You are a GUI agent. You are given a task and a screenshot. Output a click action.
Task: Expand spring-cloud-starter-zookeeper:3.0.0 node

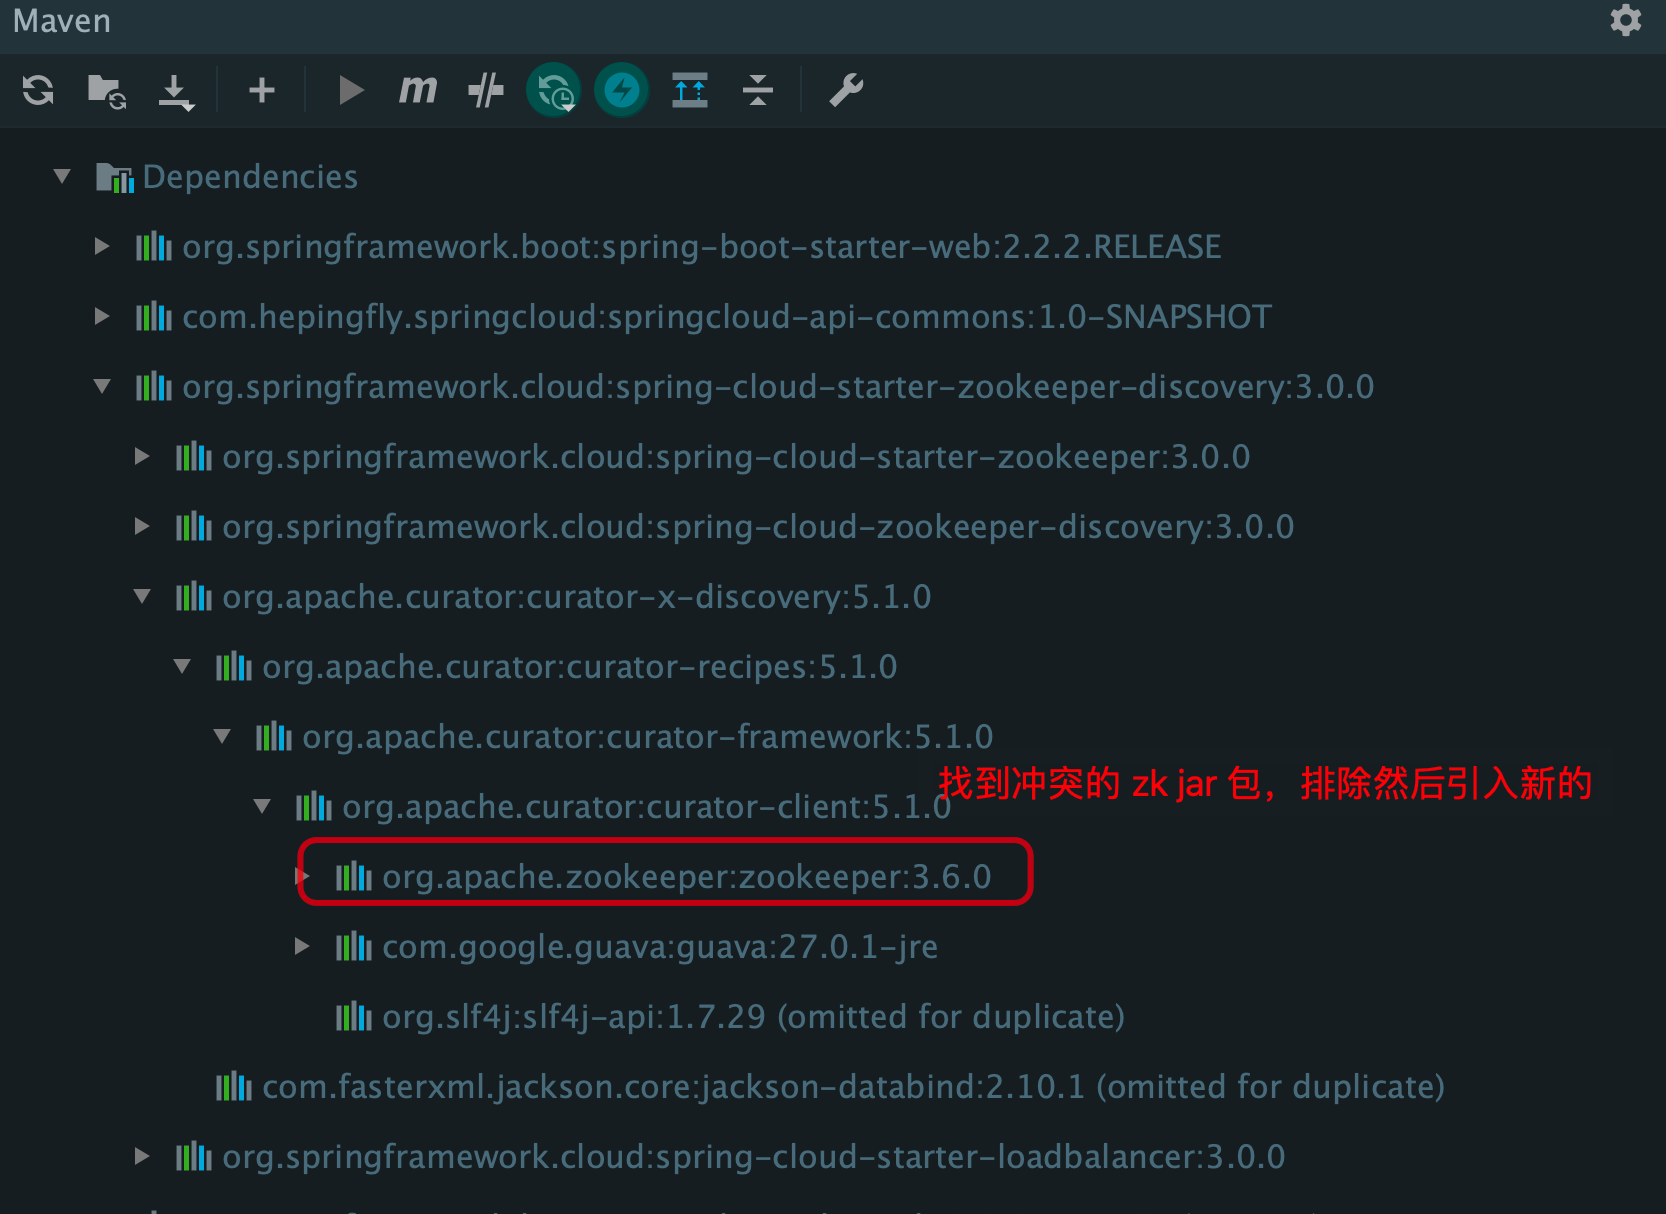point(141,456)
